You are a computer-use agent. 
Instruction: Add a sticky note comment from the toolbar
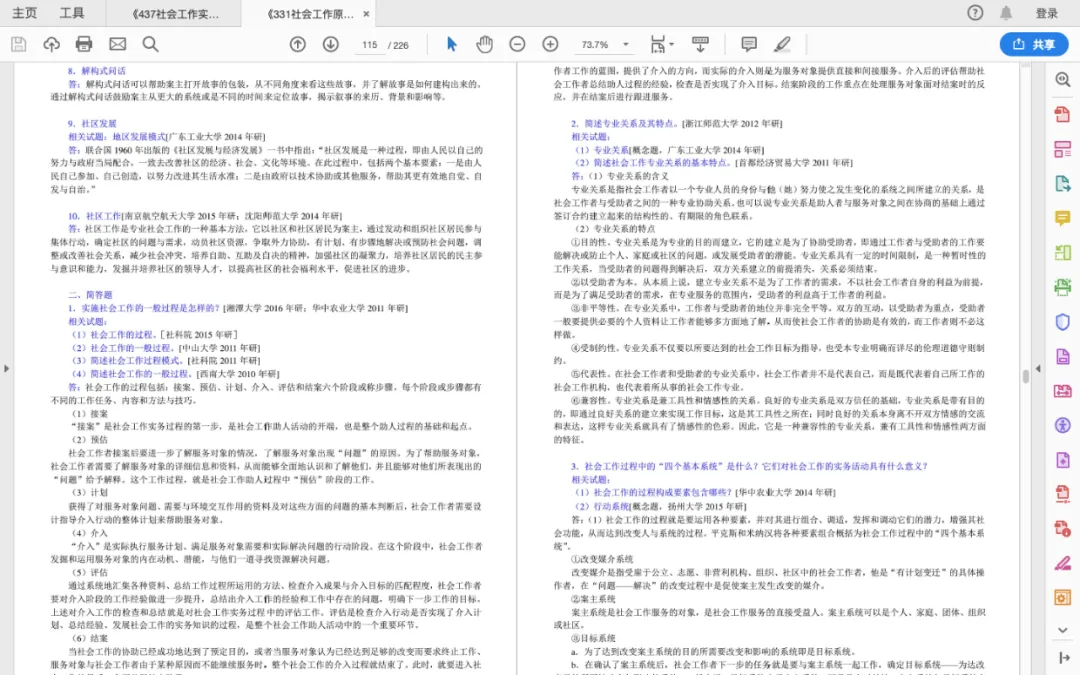(x=749, y=45)
